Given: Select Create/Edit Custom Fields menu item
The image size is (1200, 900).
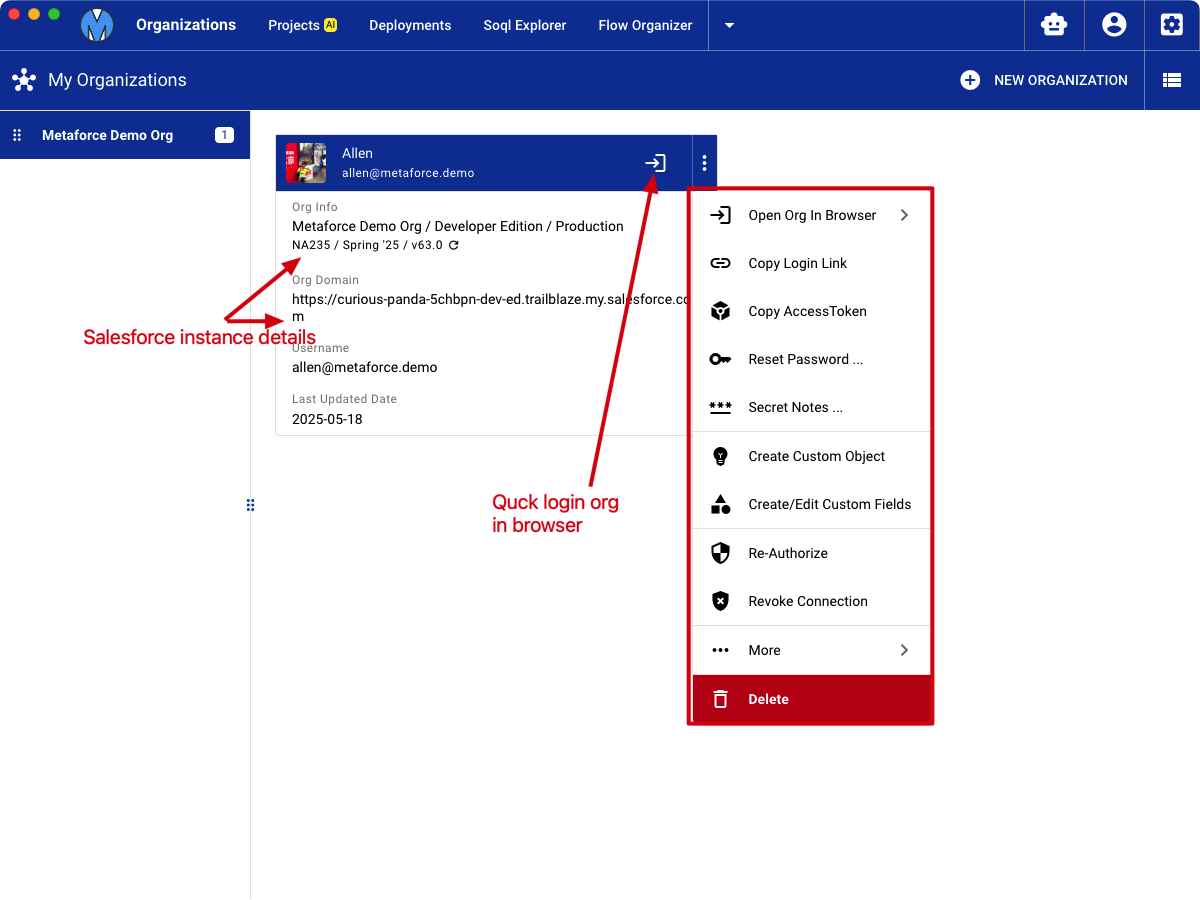Looking at the screenshot, I should [x=812, y=504].
